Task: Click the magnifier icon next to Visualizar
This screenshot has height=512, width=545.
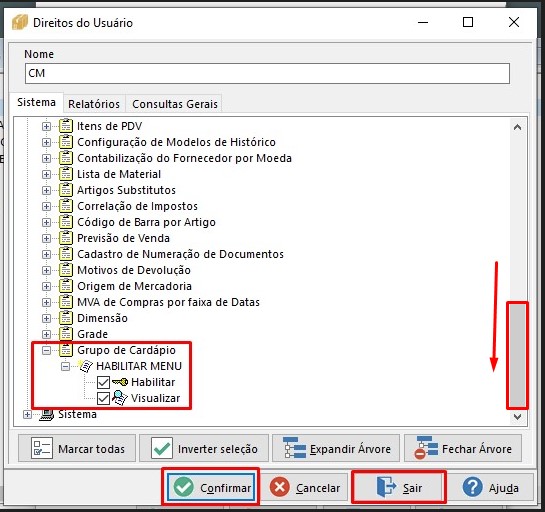Action: tap(120, 398)
